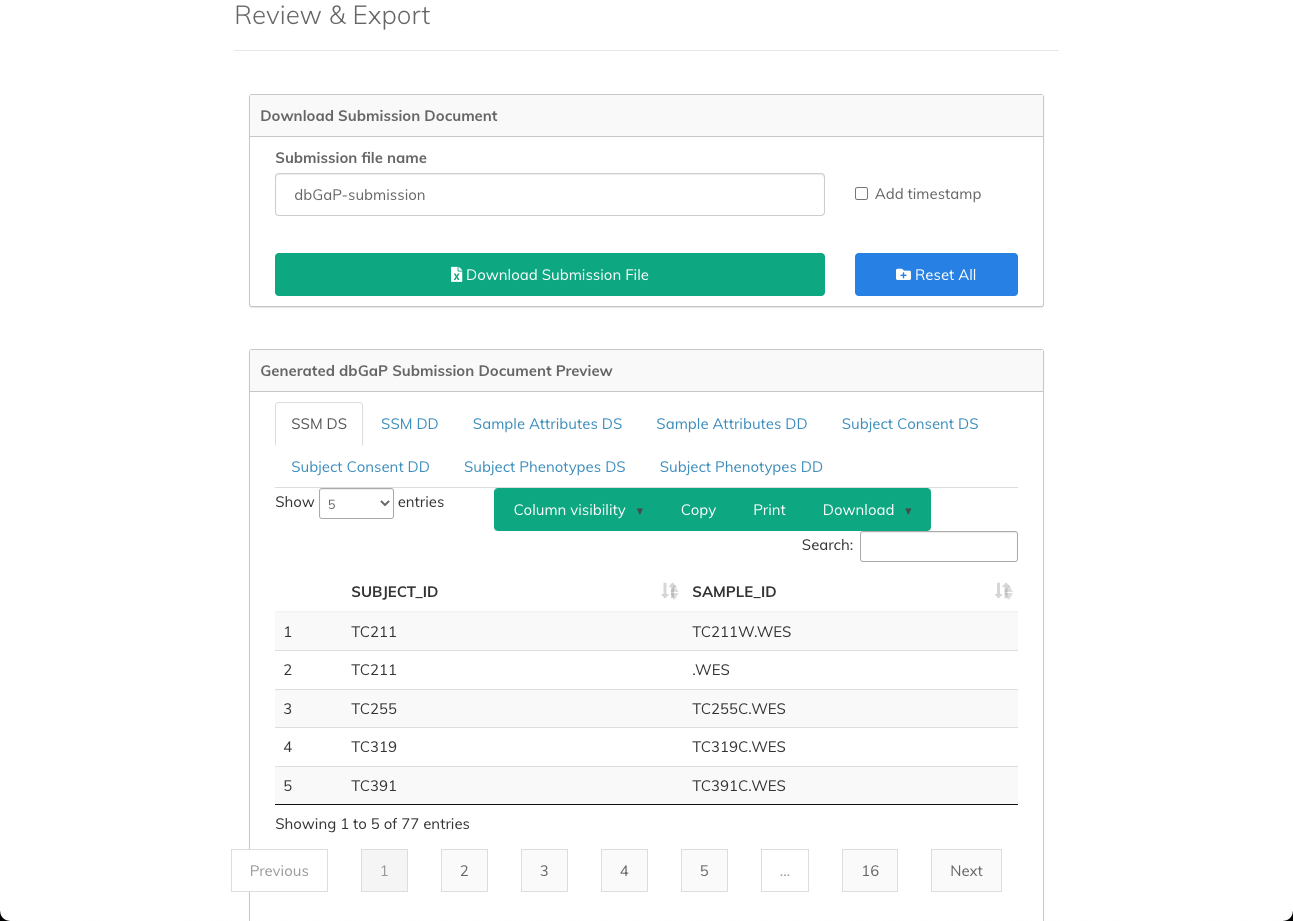This screenshot has height=921, width=1293.
Task: Click the Print button
Action: pos(769,510)
